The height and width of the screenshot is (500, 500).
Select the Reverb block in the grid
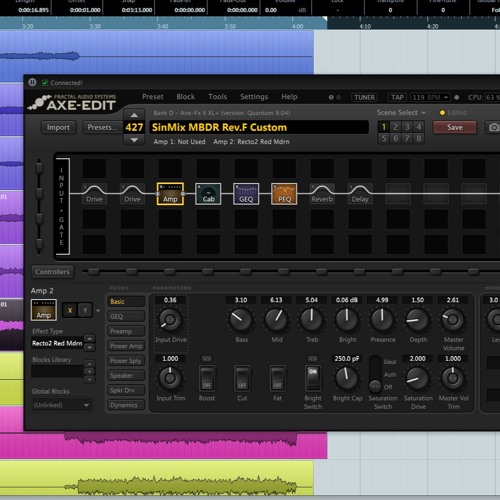322,194
